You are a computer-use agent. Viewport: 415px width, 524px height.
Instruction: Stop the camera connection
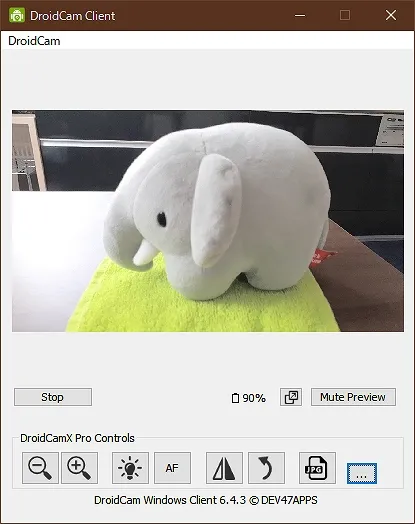tap(53, 397)
